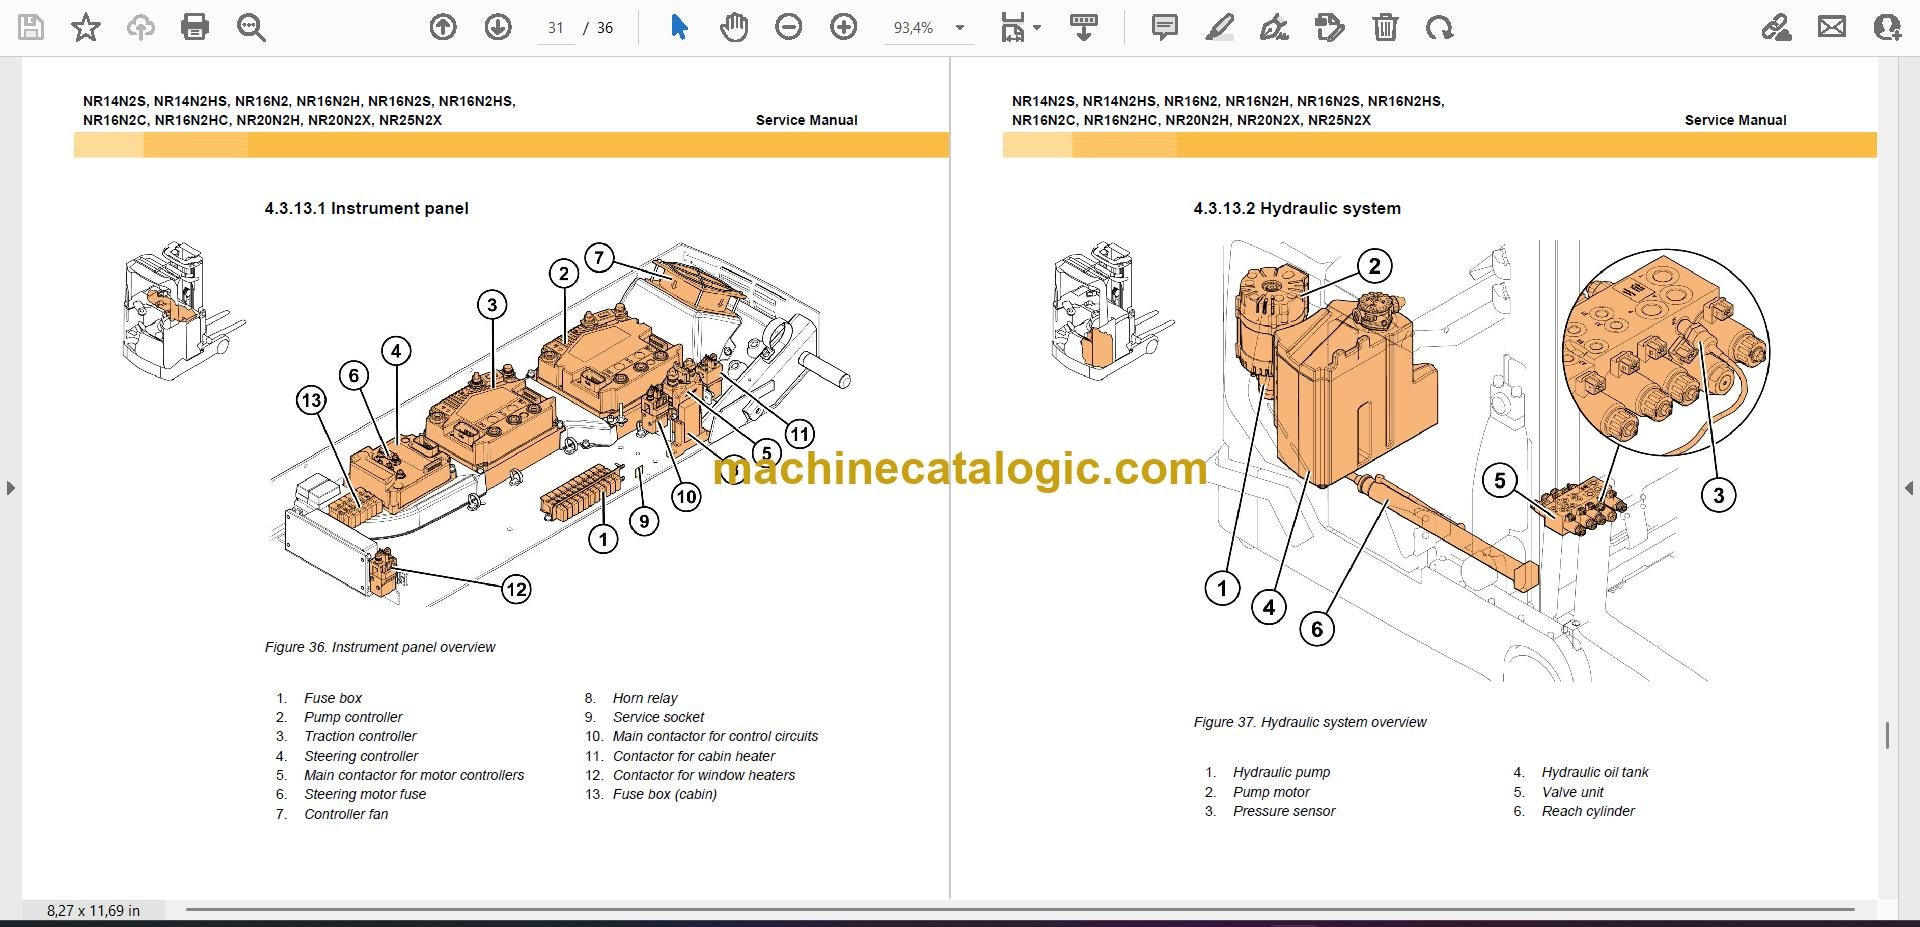Click the trash delete icon
Viewport: 1920px width, 927px height.
1385,27
